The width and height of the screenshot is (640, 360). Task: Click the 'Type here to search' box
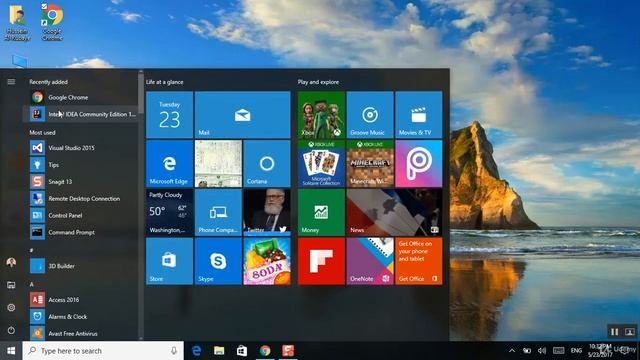pyautogui.click(x=103, y=351)
